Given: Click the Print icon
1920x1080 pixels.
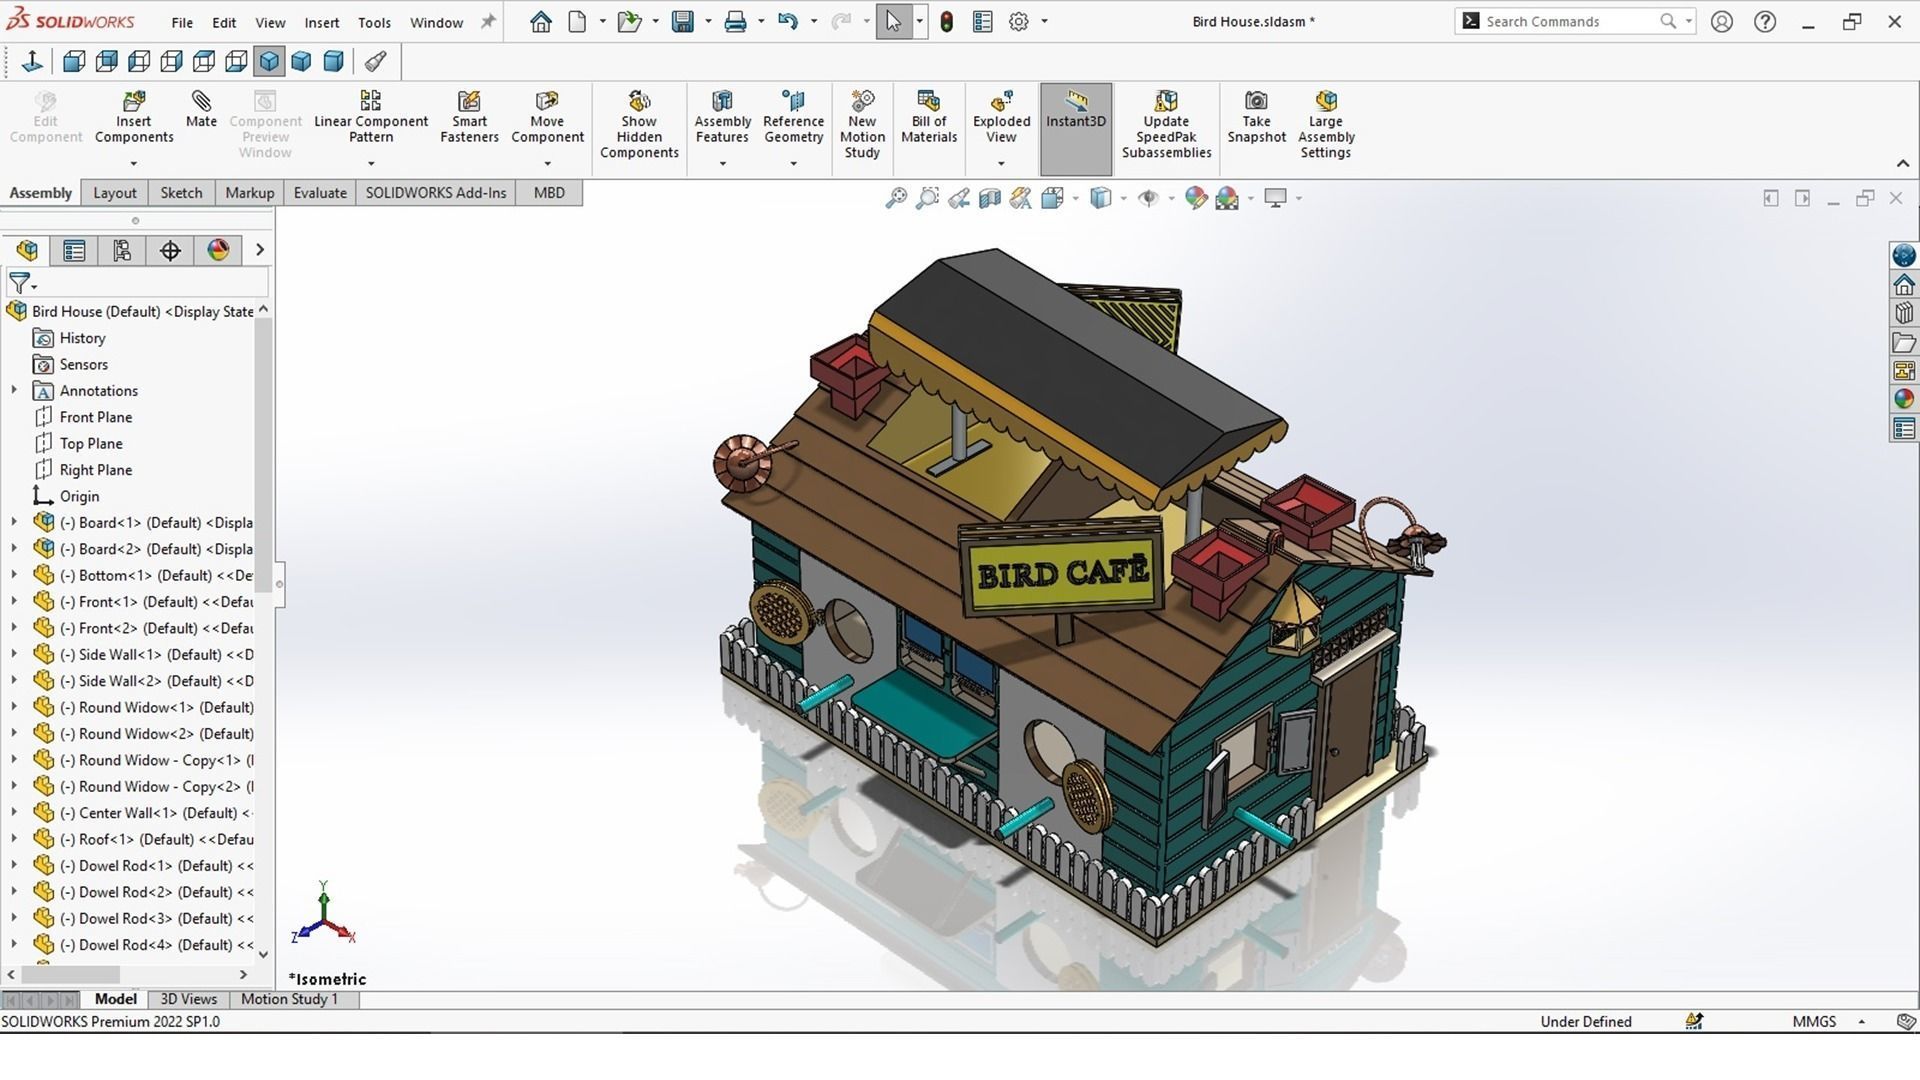Looking at the screenshot, I should 735,21.
